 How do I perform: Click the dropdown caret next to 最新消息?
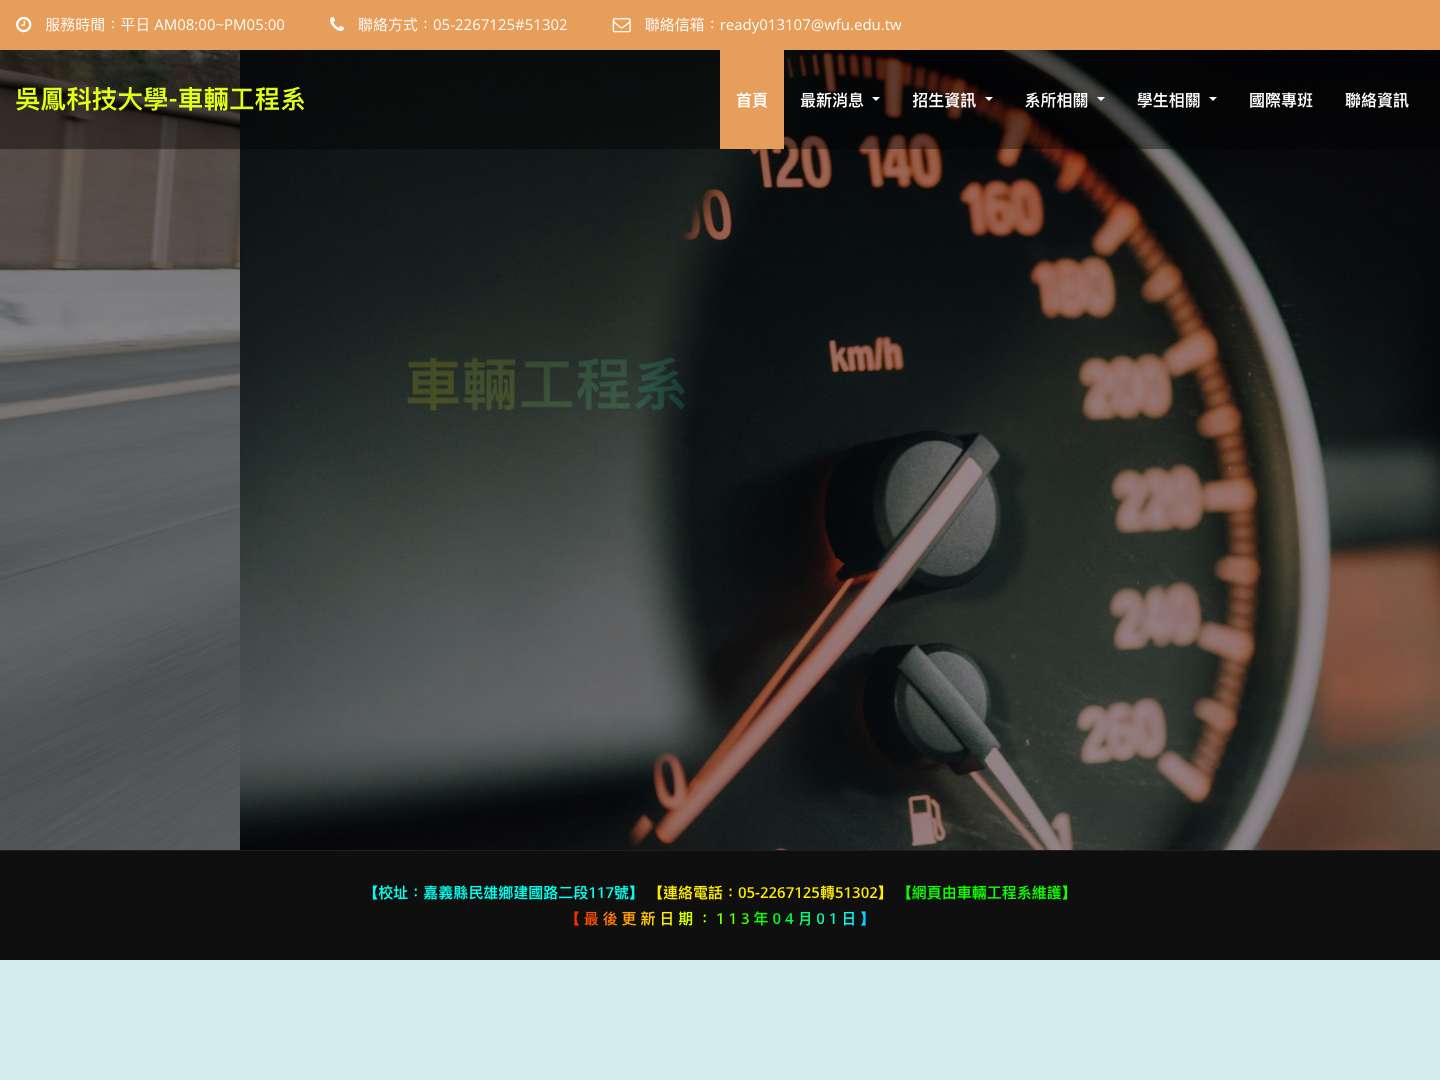[875, 99]
